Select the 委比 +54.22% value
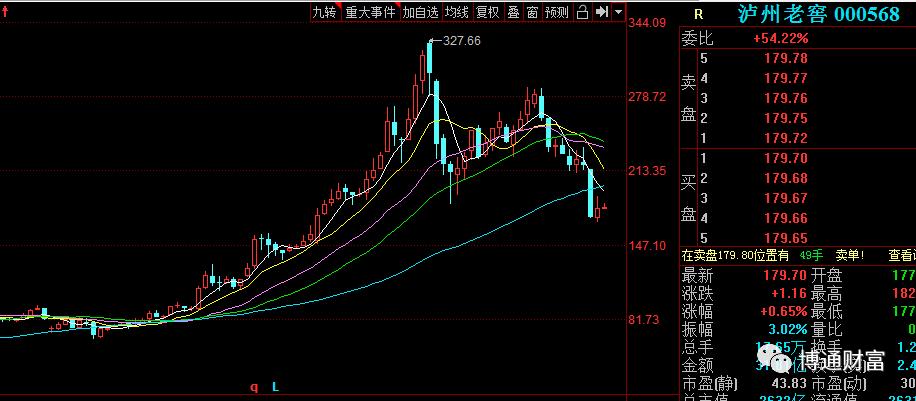Viewport: 916px width, 401px height. (x=780, y=39)
